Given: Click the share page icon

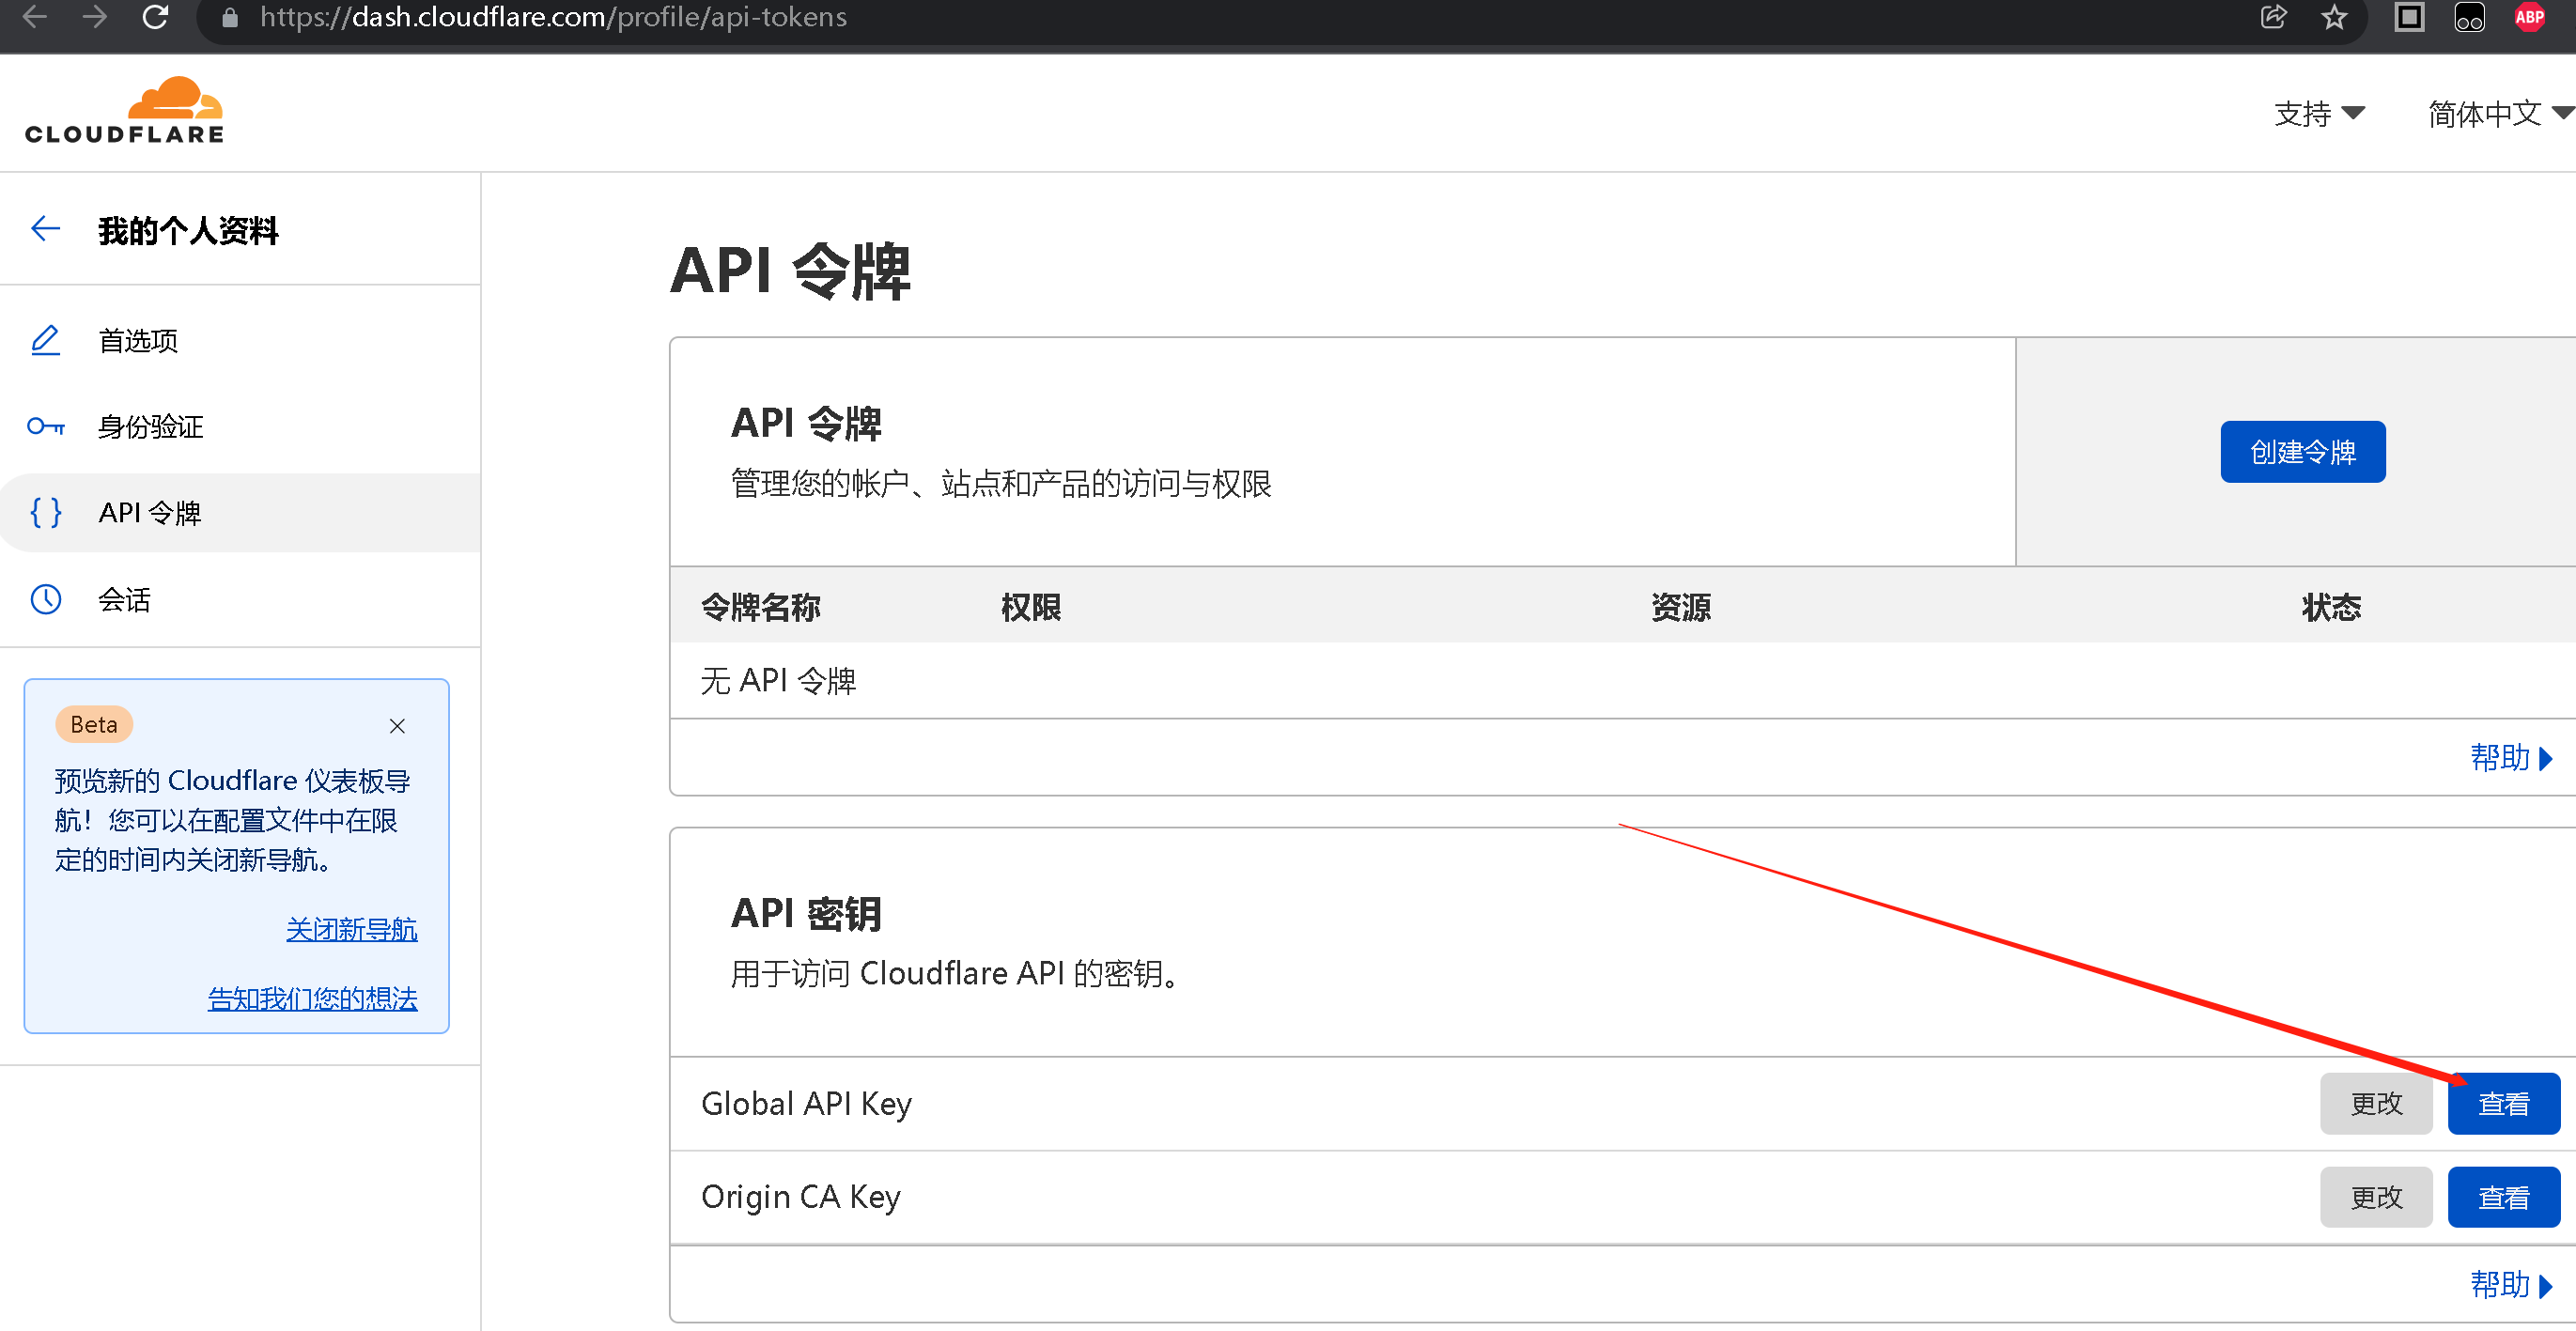Looking at the screenshot, I should point(2273,17).
